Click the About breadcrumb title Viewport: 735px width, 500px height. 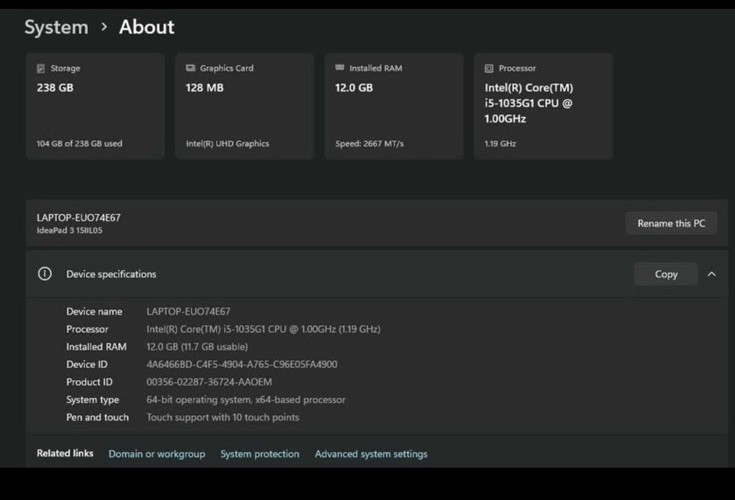point(146,27)
